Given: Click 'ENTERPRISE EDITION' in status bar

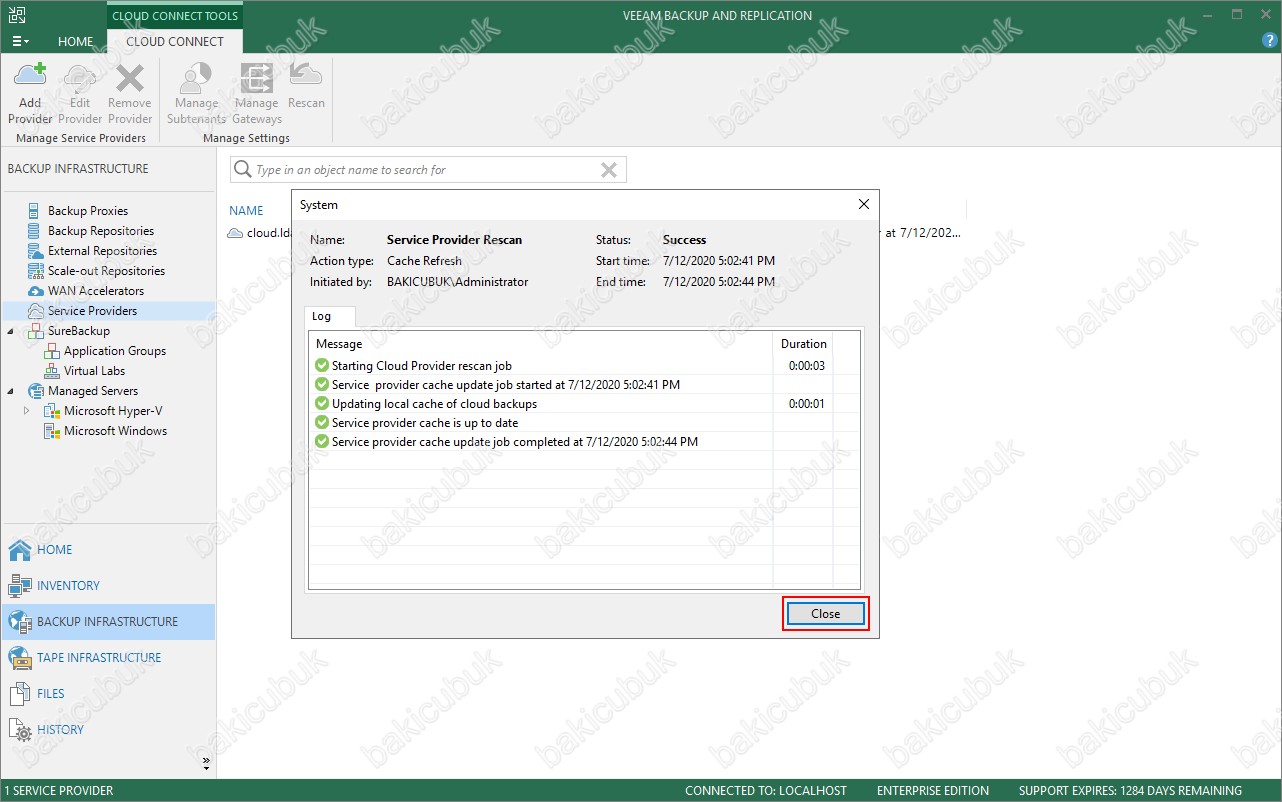Looking at the screenshot, I should point(933,791).
